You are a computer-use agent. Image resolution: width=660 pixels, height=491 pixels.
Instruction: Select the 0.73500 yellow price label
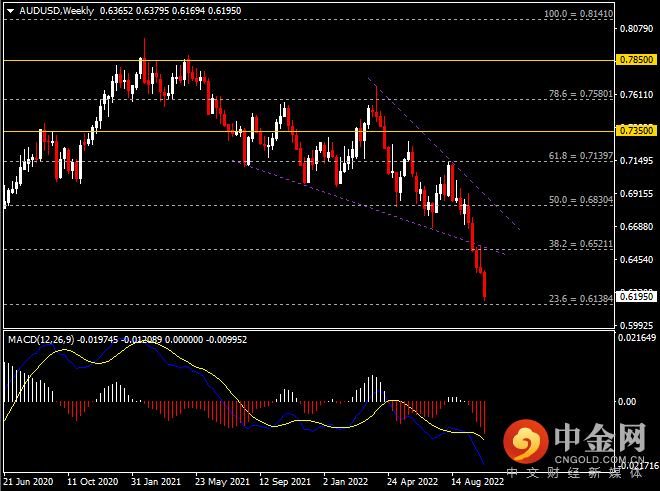pyautogui.click(x=636, y=131)
